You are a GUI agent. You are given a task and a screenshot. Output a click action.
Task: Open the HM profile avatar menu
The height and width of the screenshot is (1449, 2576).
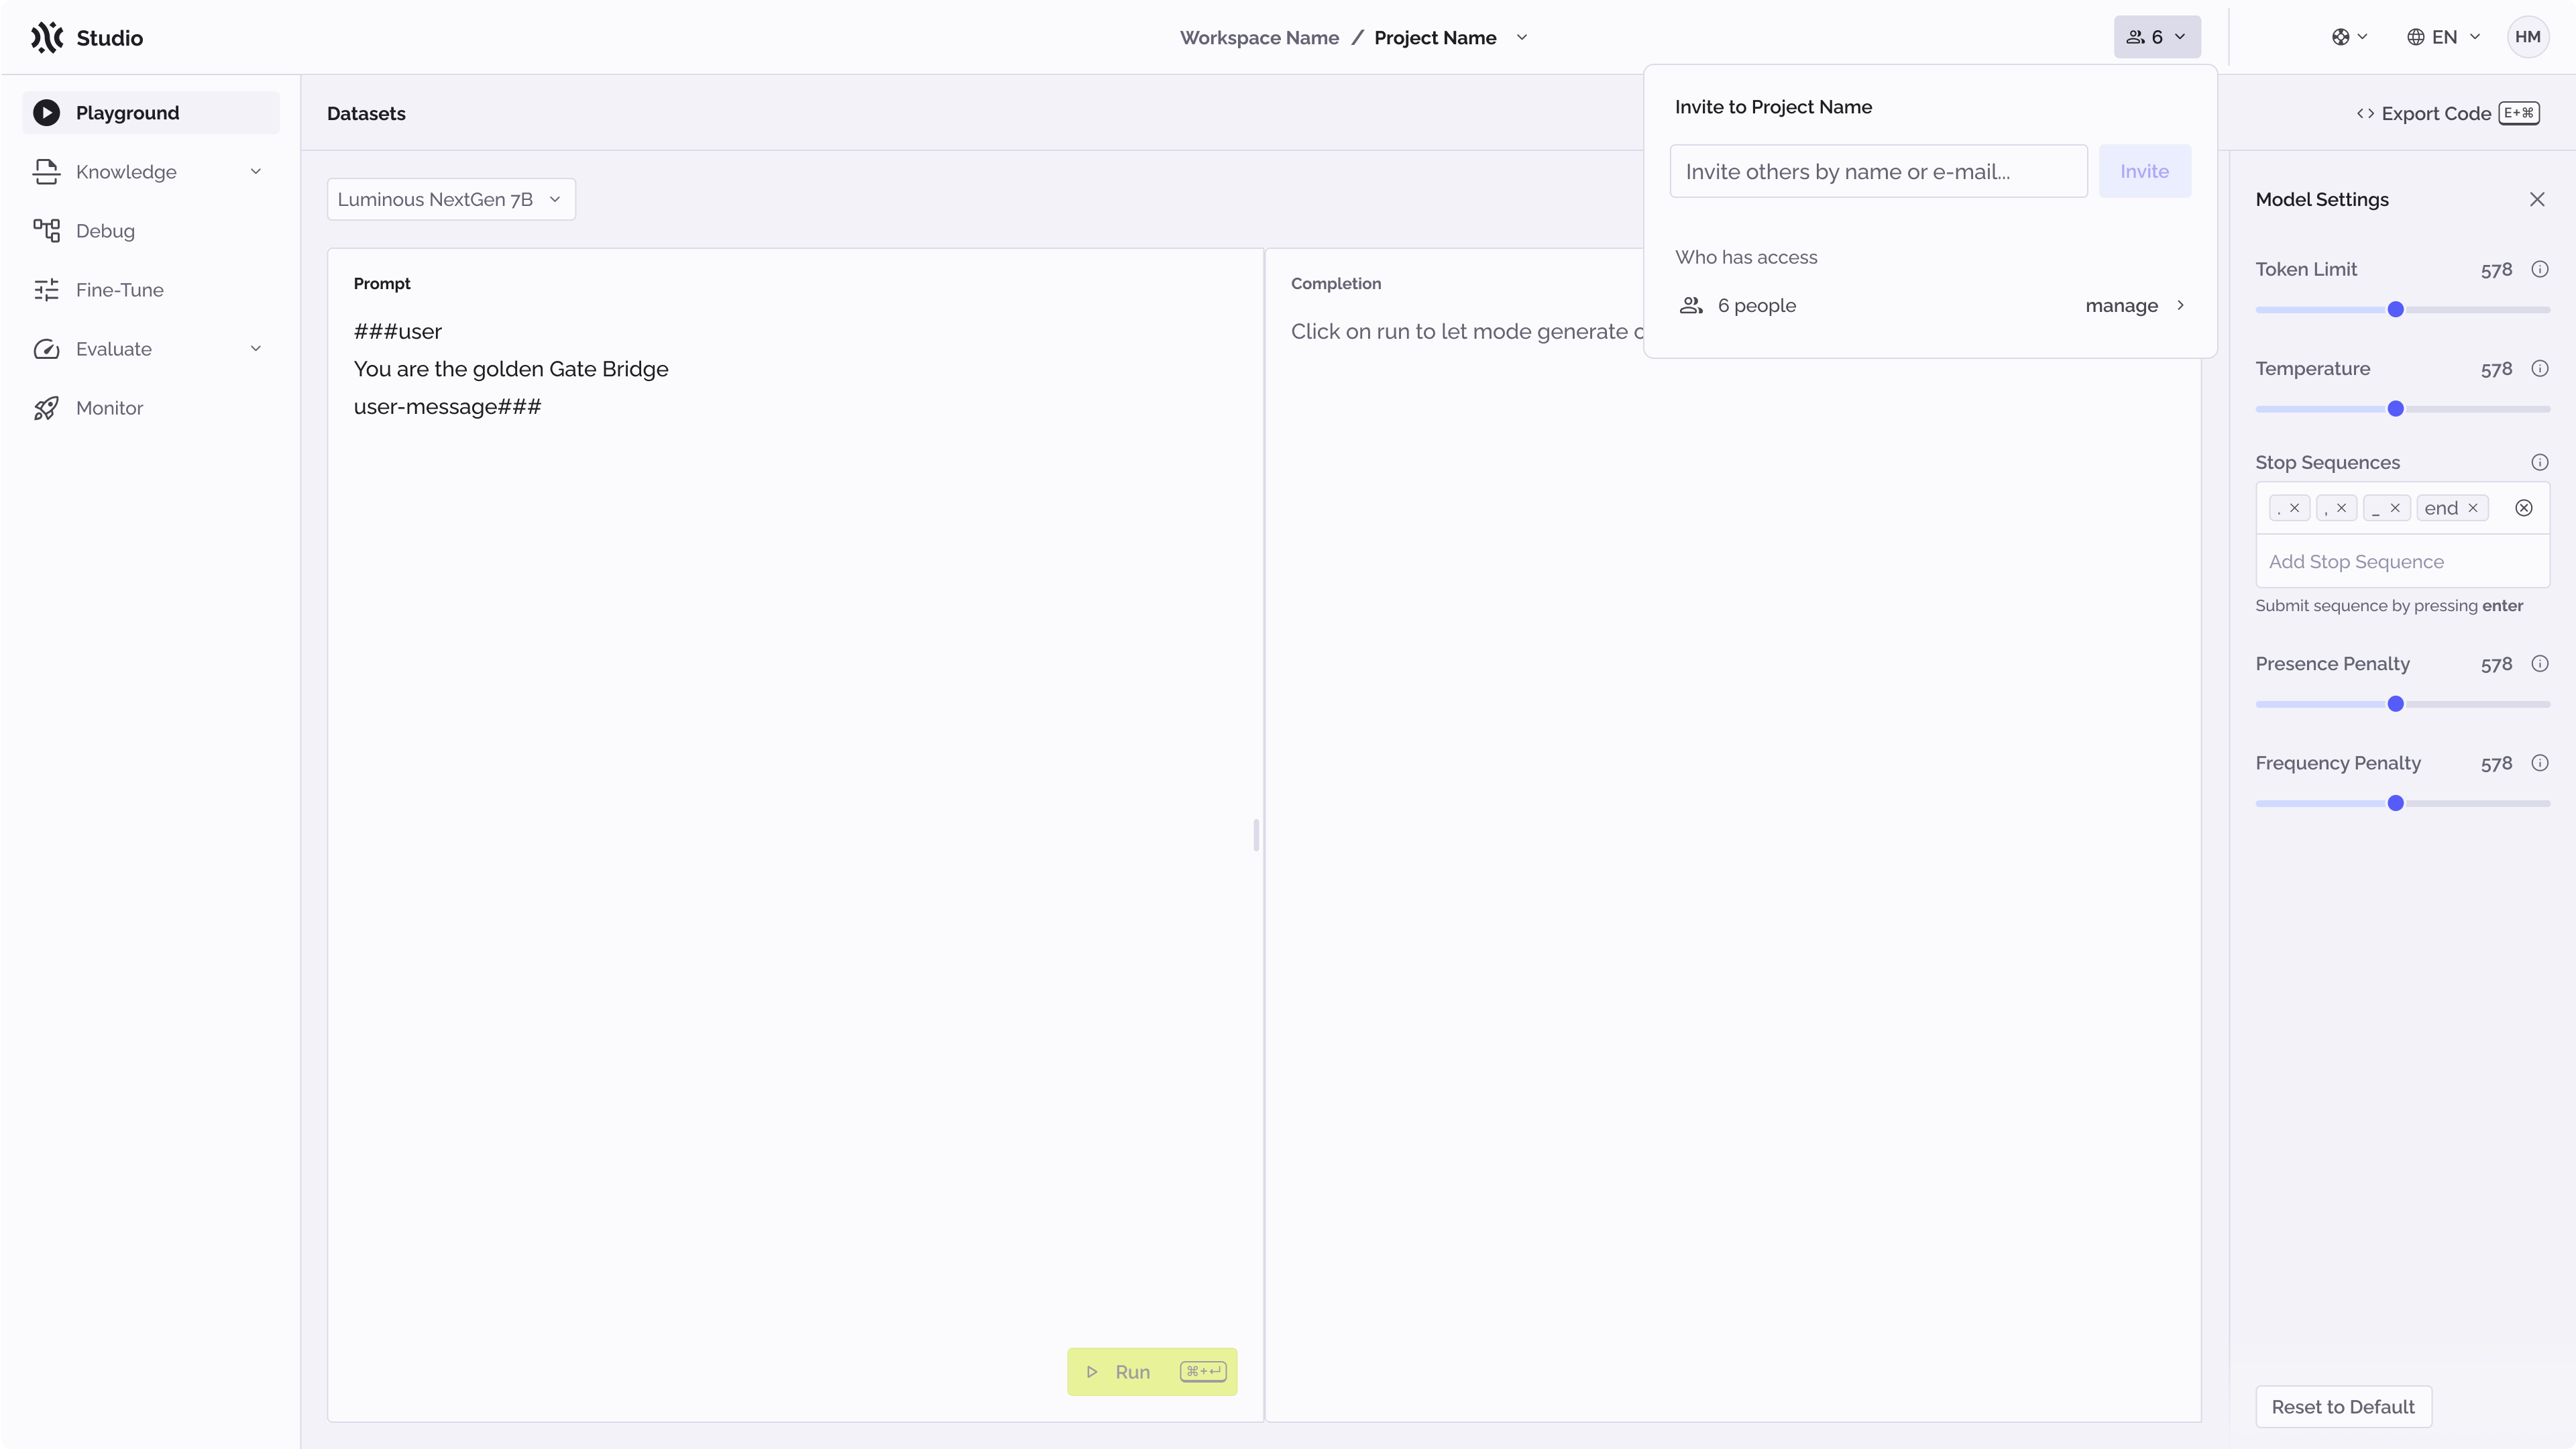2529,37
